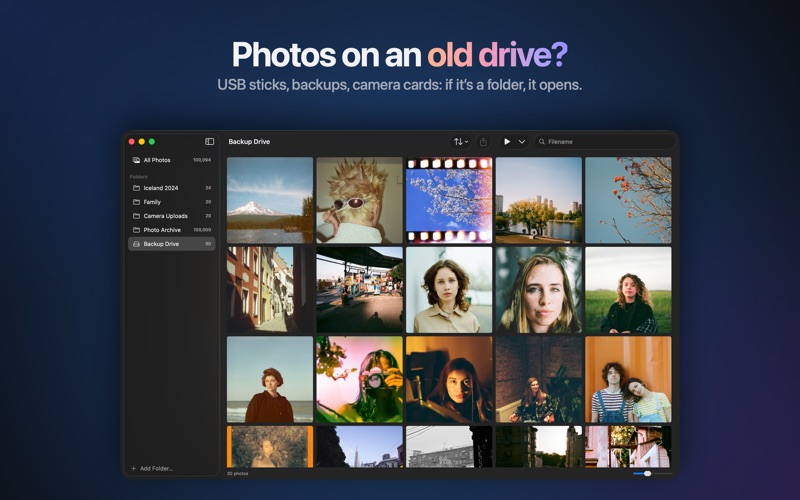Open the woman by the sea photo
This screenshot has width=800, height=500.
[x=270, y=379]
